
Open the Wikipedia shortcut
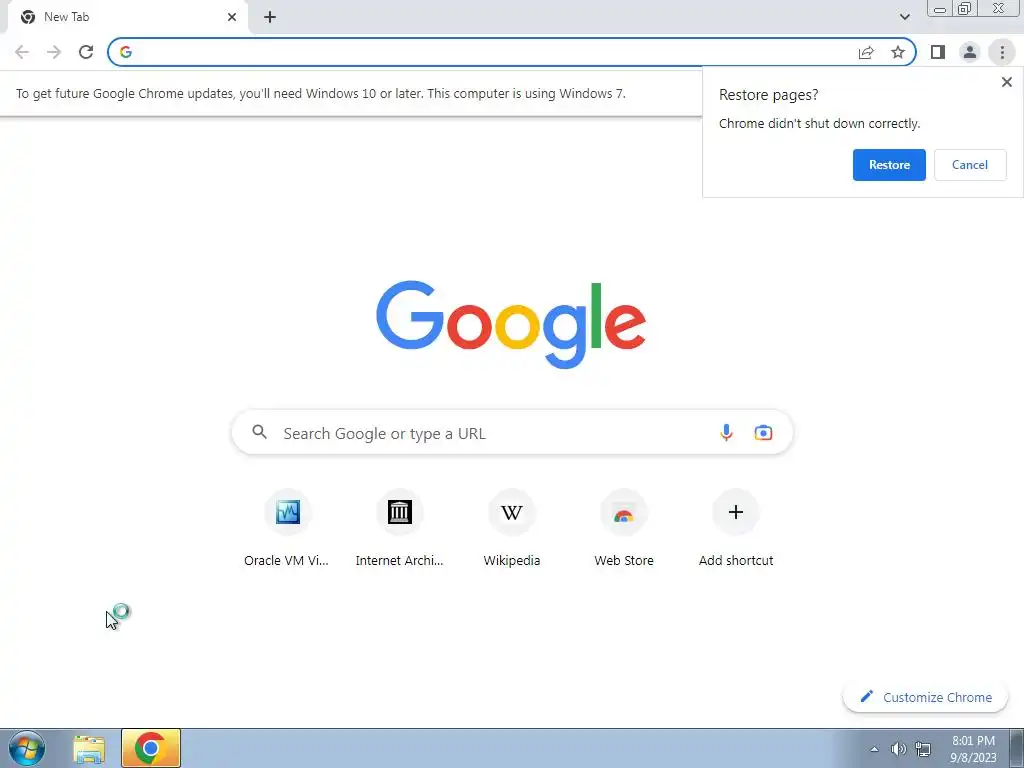[511, 529]
